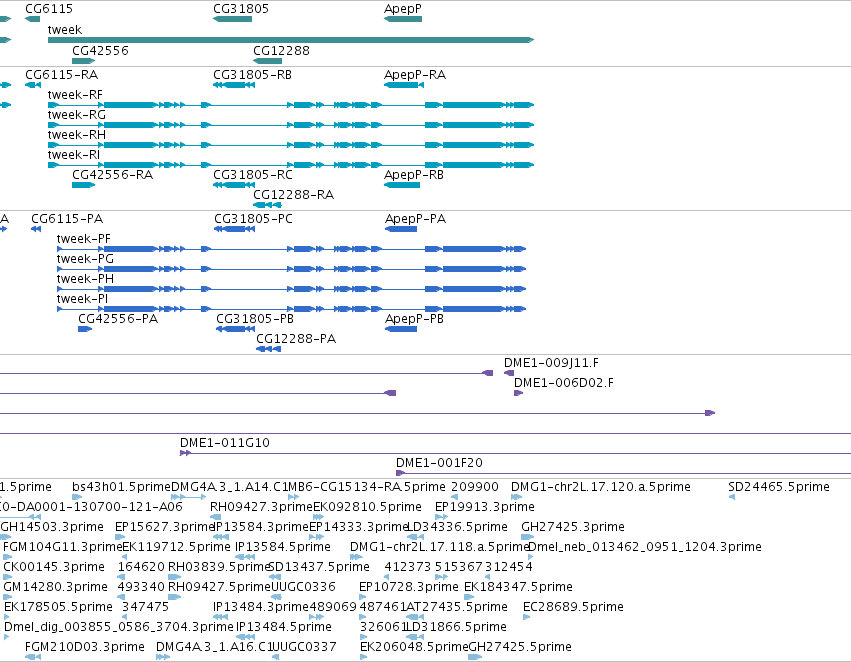Select protein tweek-PI
851x662 pixels.
tap(291, 309)
